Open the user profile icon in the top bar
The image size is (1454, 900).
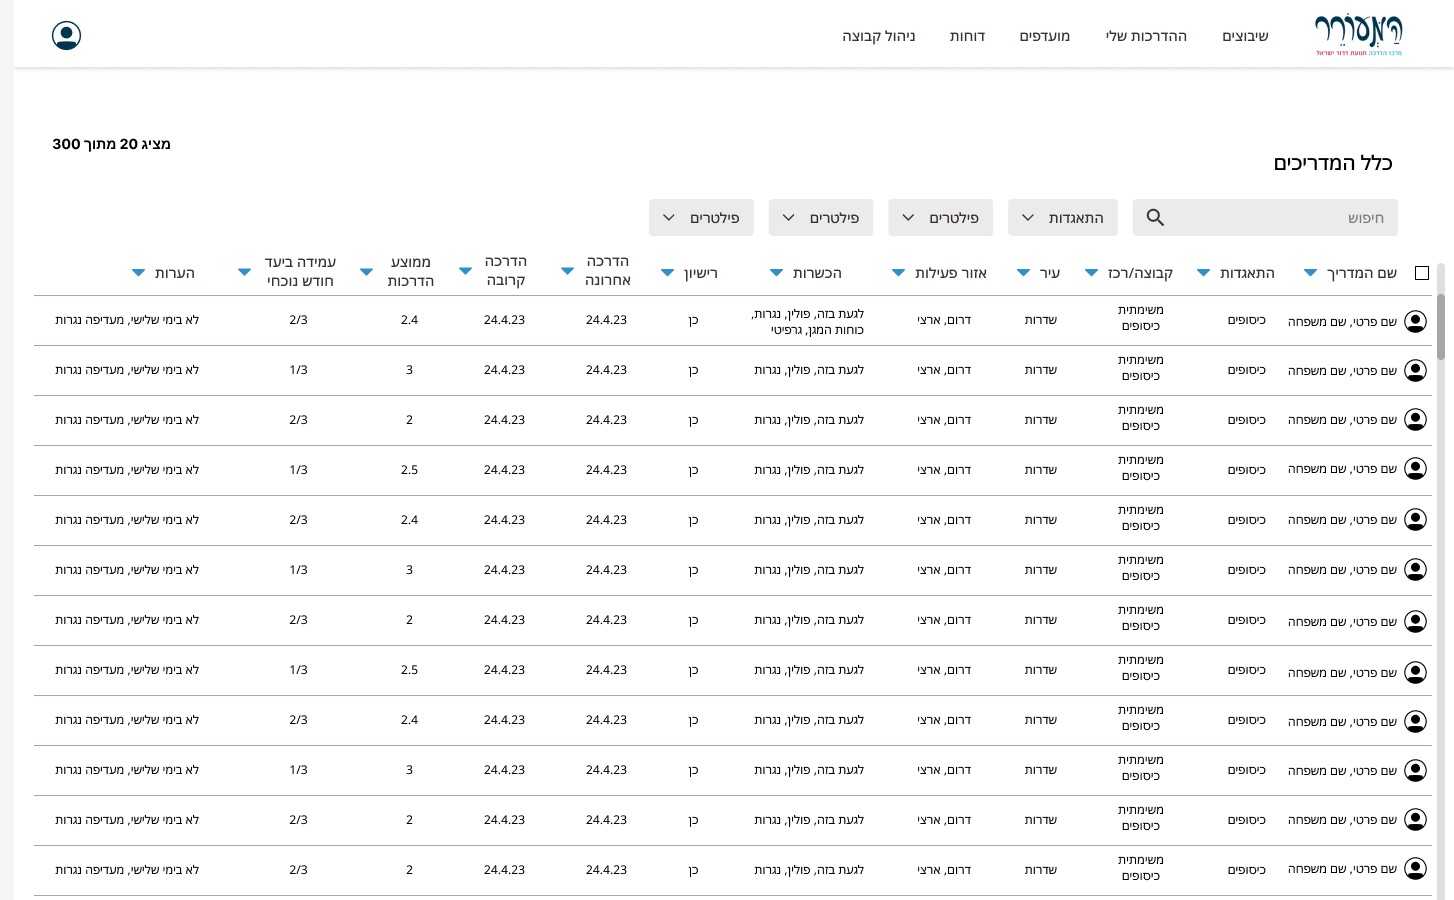tap(66, 36)
